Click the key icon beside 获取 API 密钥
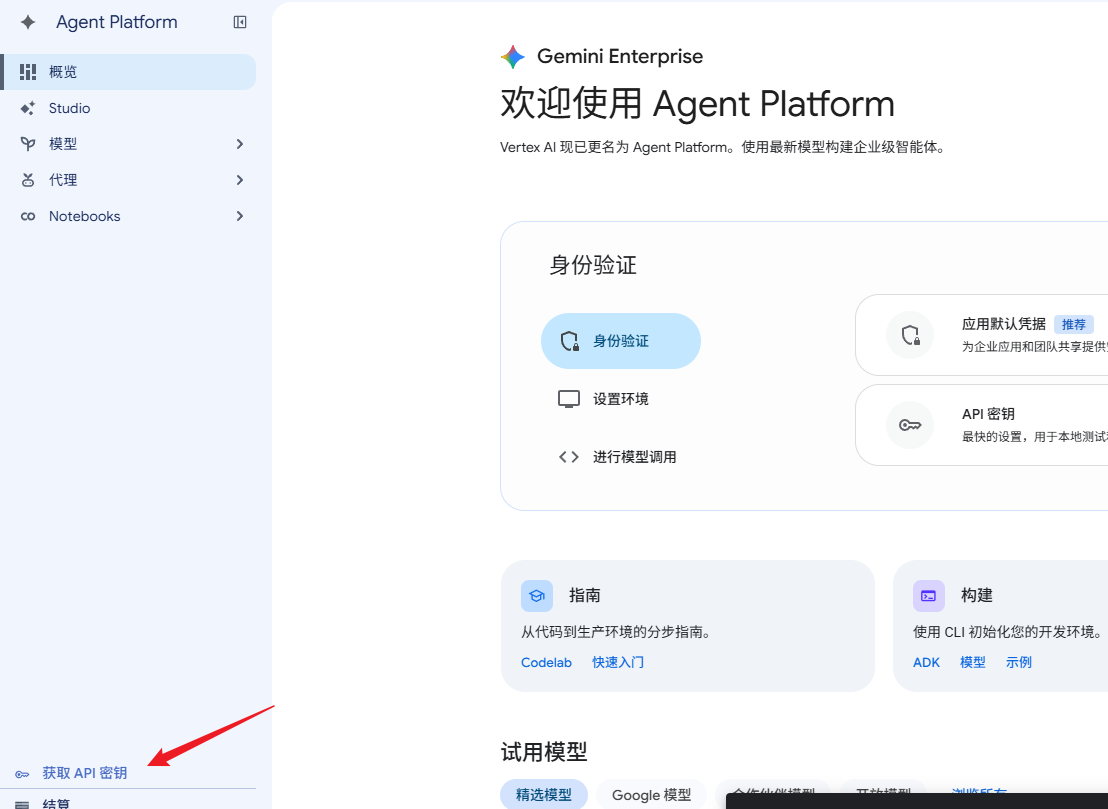The height and width of the screenshot is (809, 1108). pyautogui.click(x=23, y=774)
